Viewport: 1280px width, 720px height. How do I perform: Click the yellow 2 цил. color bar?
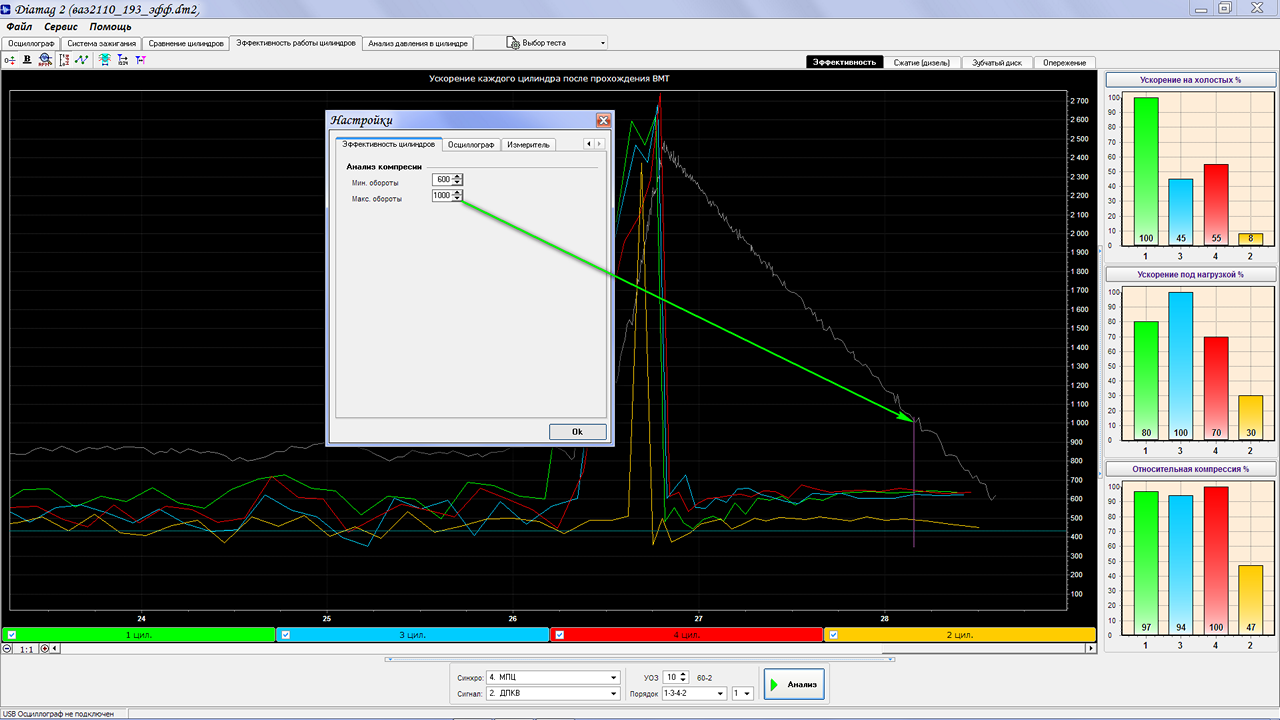pos(960,635)
